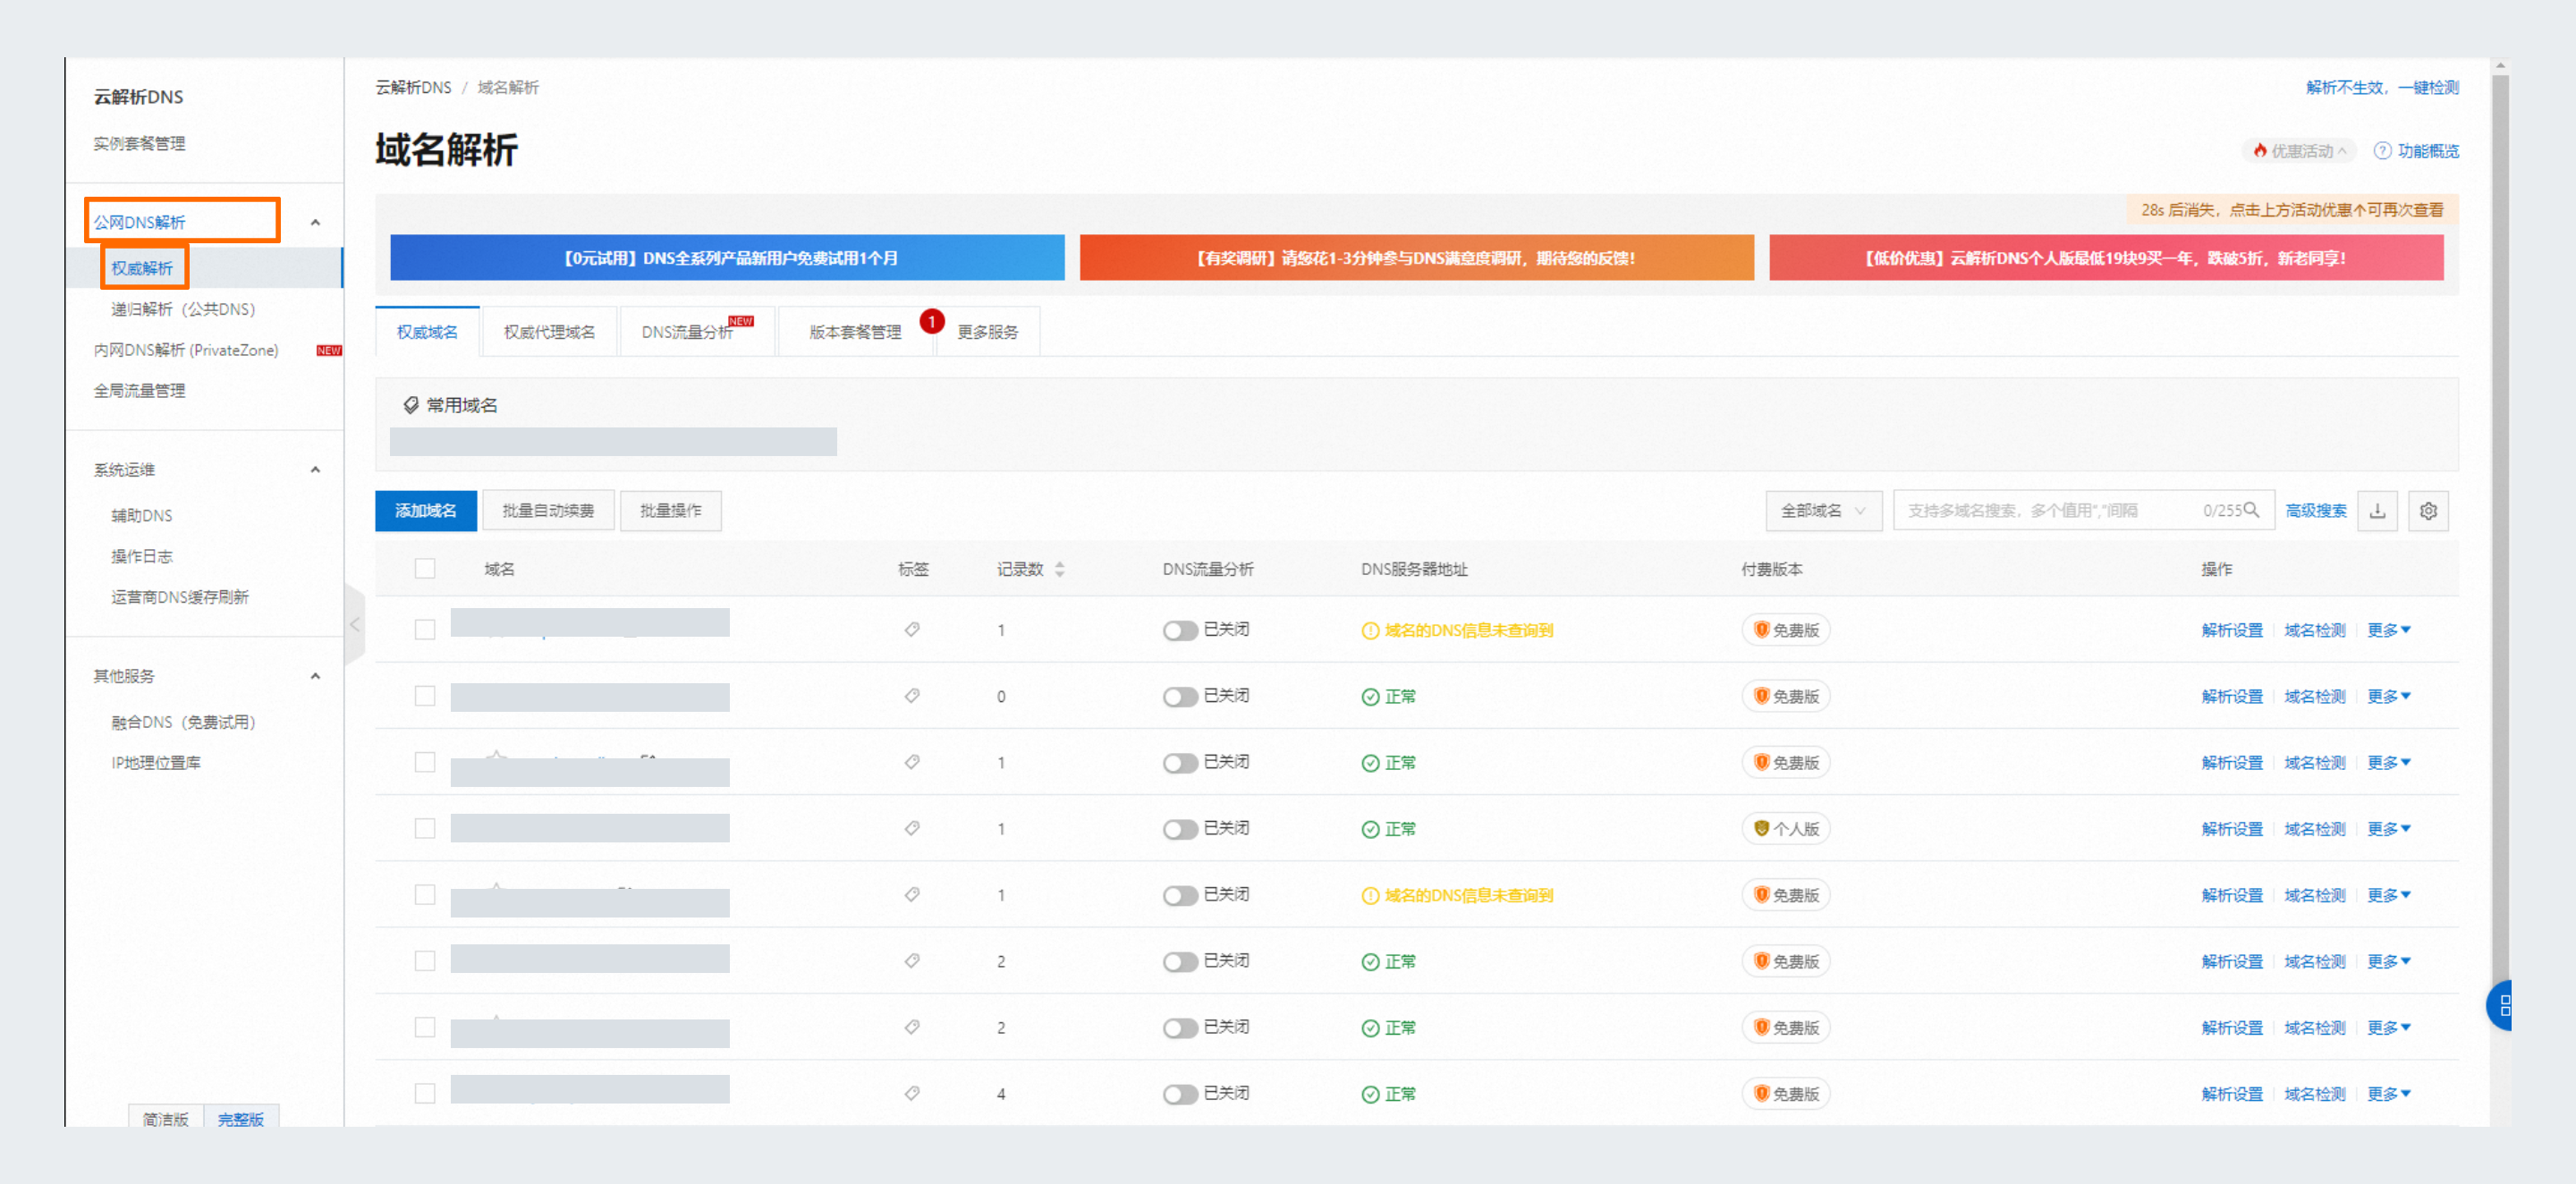Click the red notification badge on 版本套餐管理

click(931, 321)
